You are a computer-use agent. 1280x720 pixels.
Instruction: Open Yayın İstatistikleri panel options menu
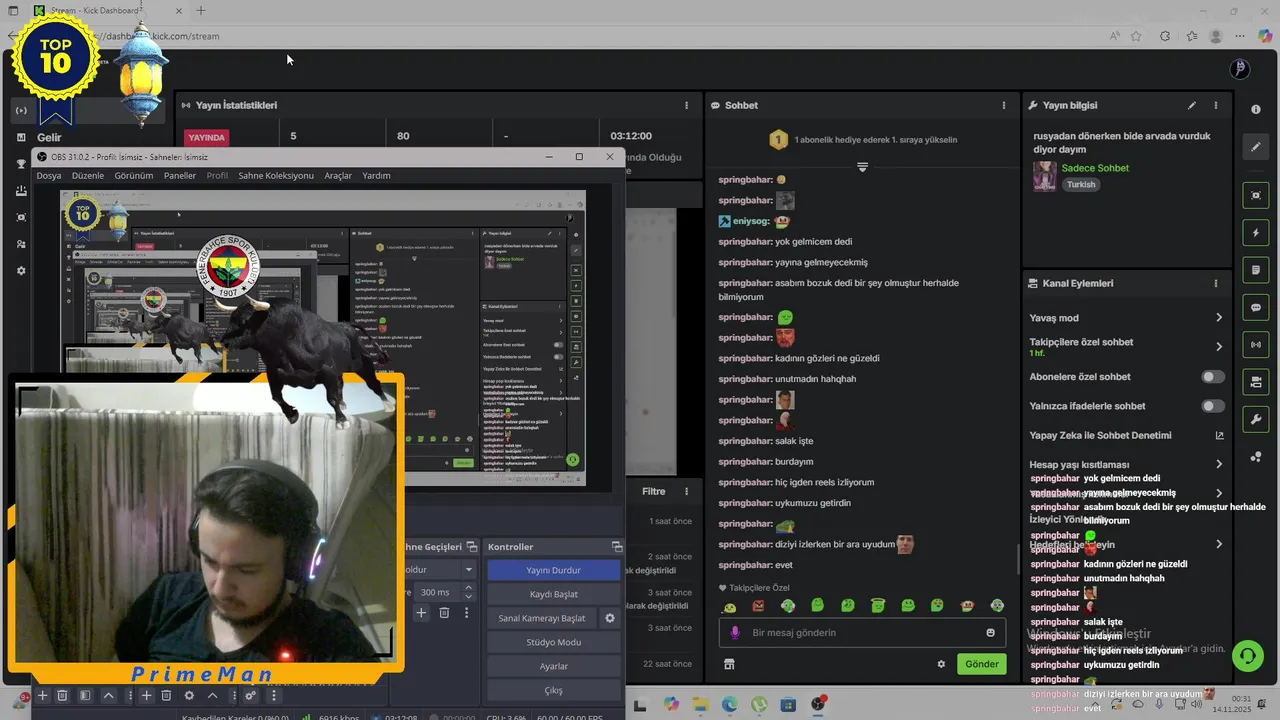686,105
